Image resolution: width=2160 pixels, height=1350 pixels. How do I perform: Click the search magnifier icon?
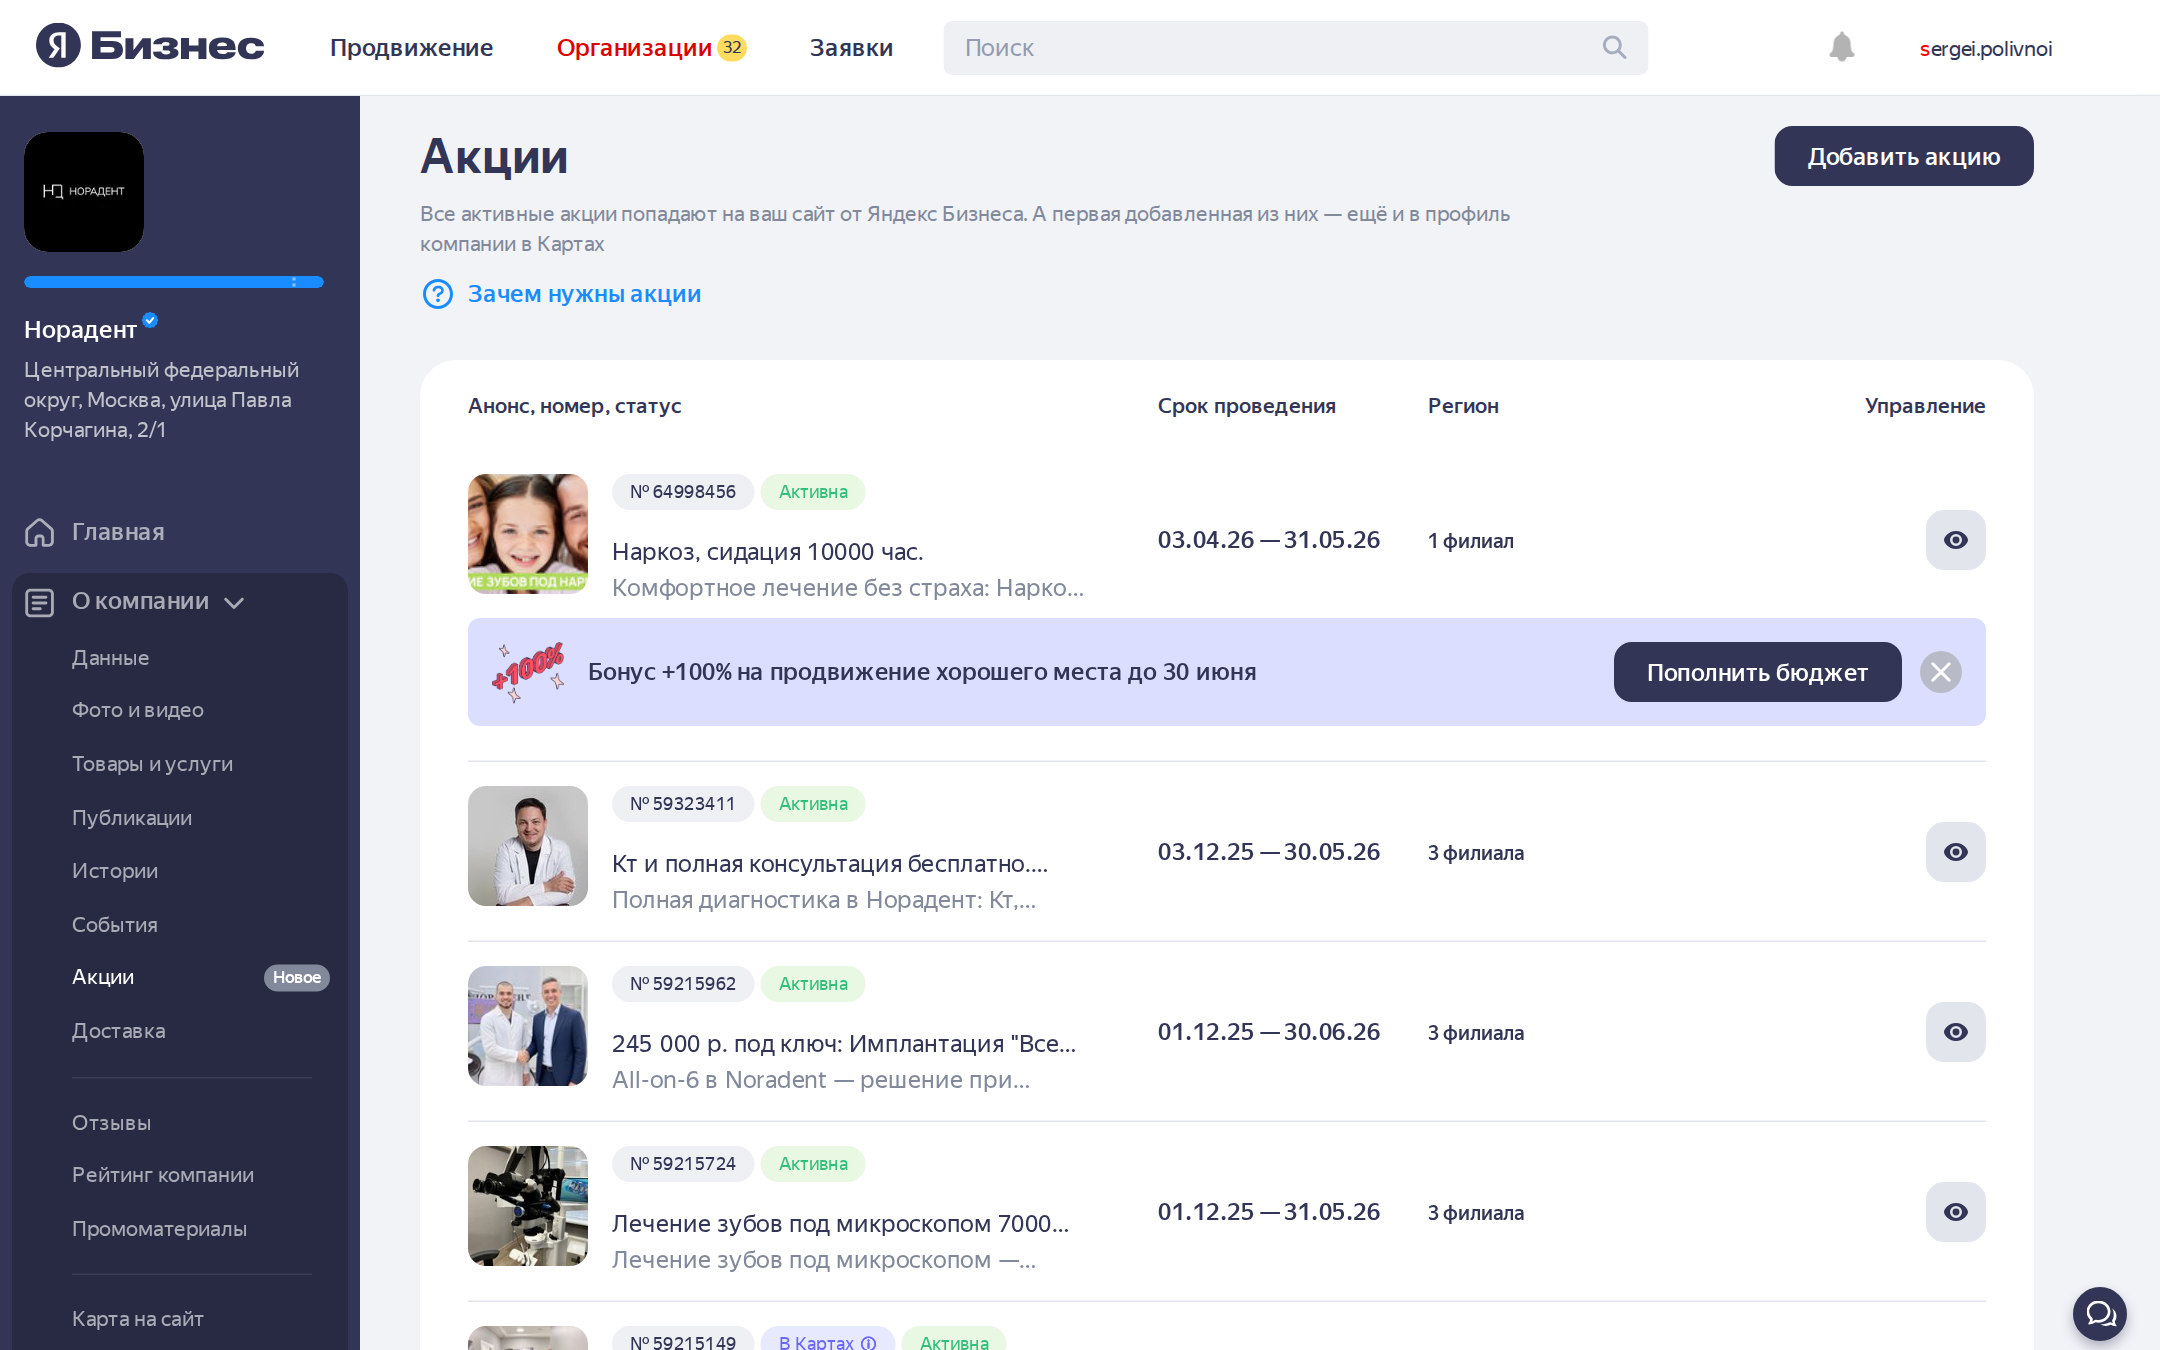[1614, 47]
